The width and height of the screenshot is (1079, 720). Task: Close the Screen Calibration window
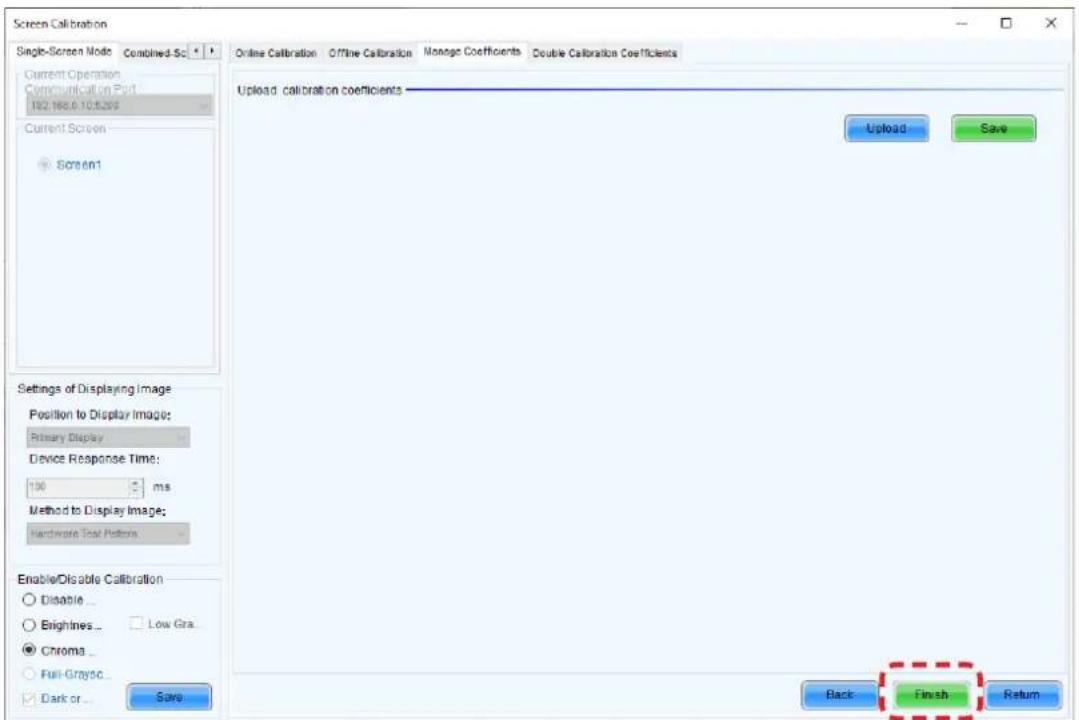(x=1051, y=23)
